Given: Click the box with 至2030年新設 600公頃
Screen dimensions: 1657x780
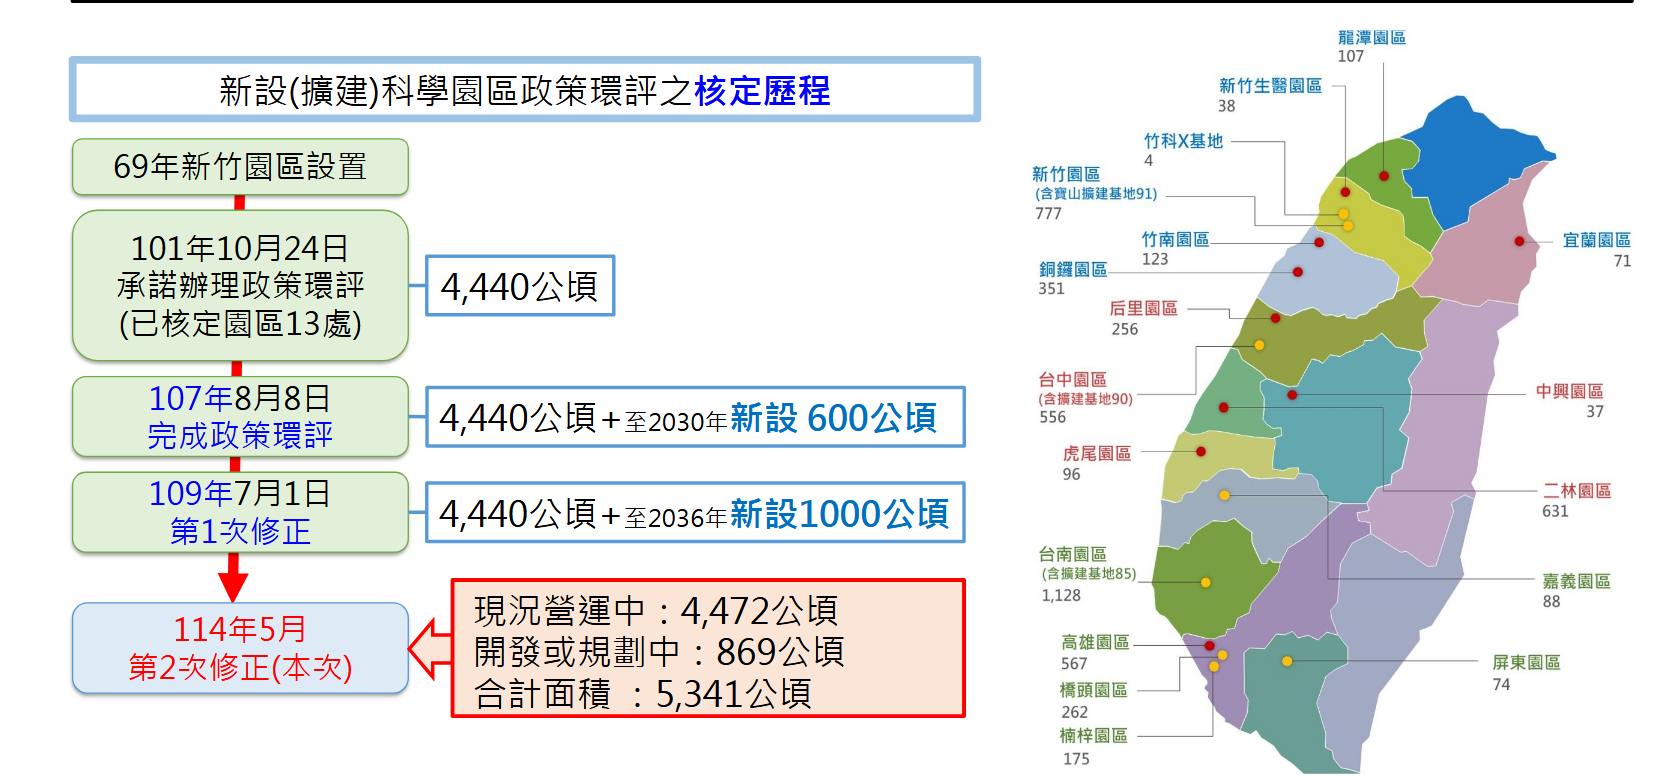Looking at the screenshot, I should click(694, 417).
